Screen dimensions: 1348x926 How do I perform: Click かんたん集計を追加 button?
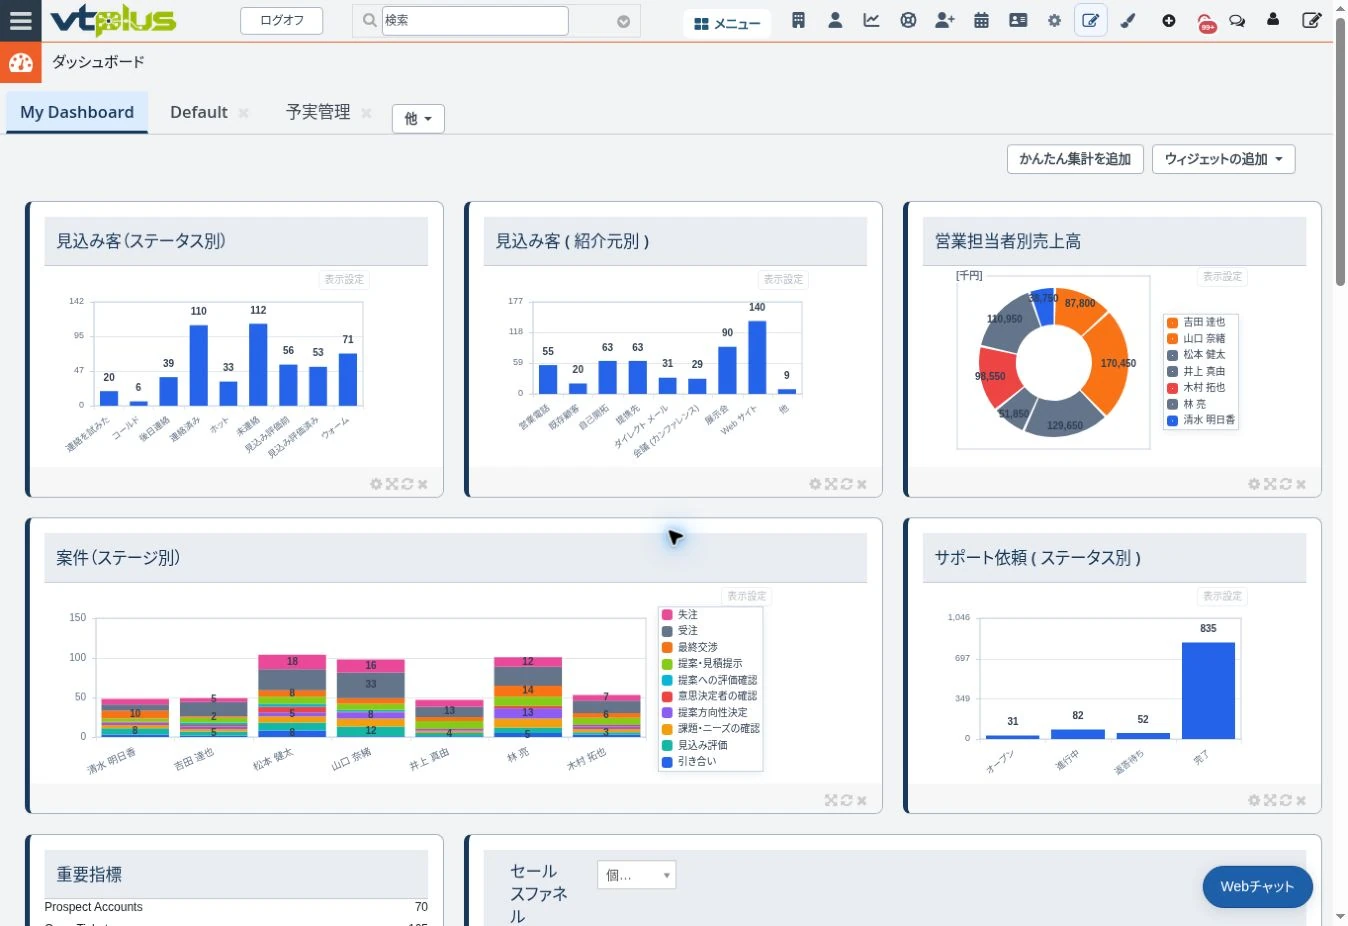1075,159
